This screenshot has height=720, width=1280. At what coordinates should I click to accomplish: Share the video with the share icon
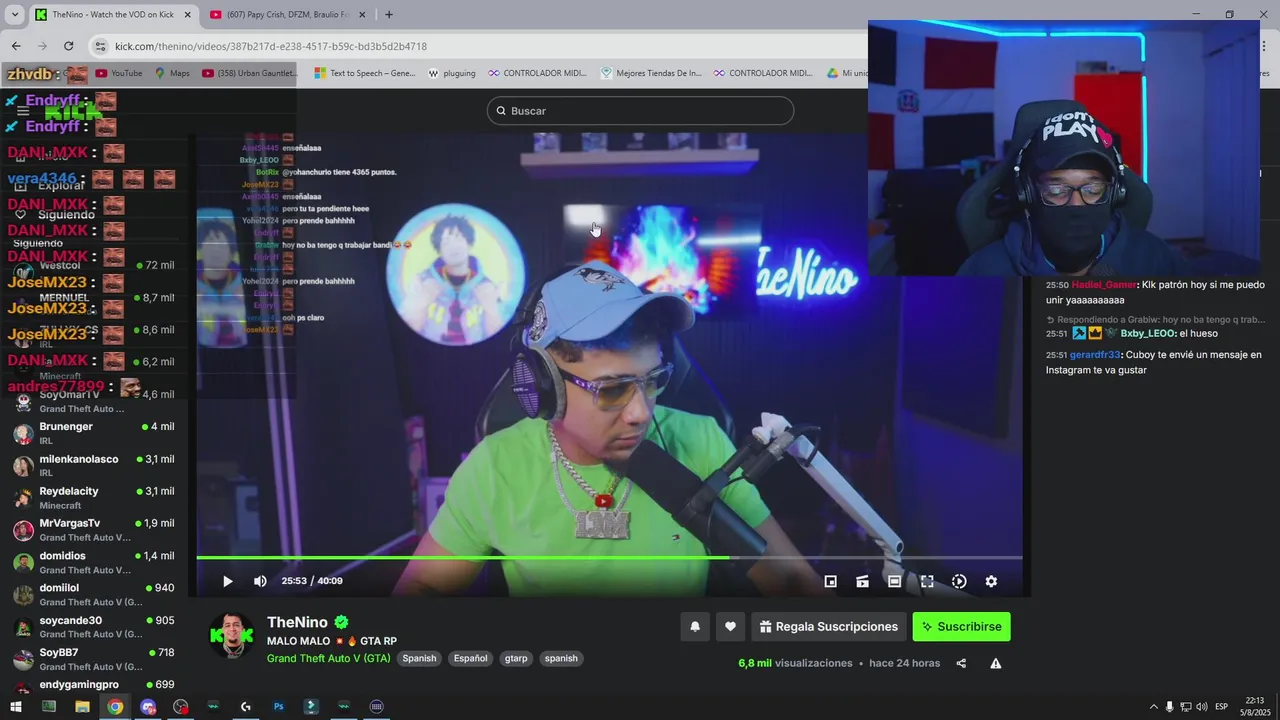(961, 663)
